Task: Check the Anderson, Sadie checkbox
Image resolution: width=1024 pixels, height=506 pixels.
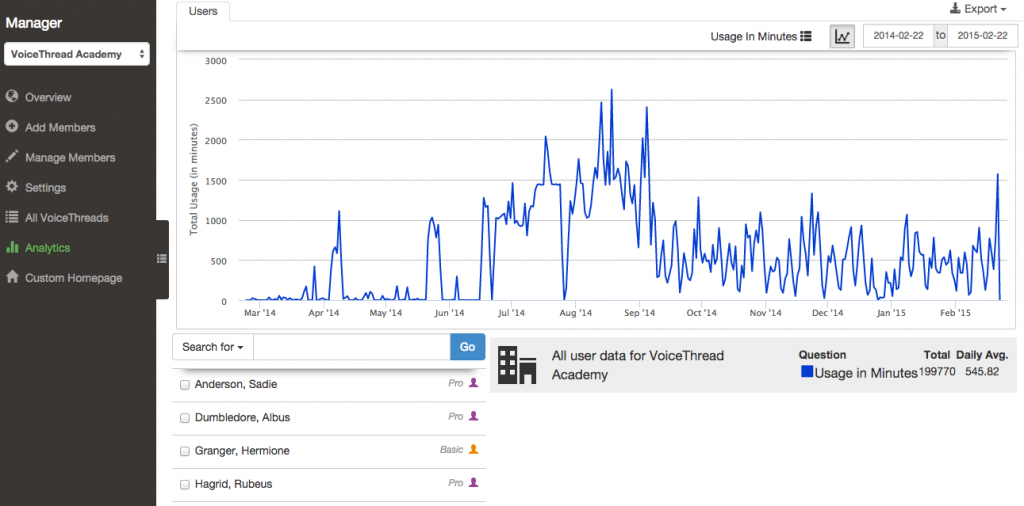Action: (x=185, y=385)
